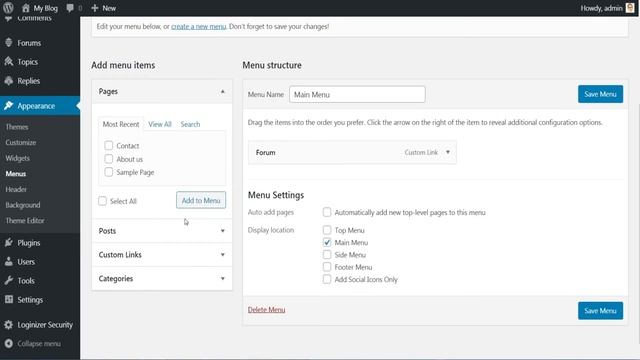
Task: Check the Contact page checkbox
Action: [x=109, y=145]
